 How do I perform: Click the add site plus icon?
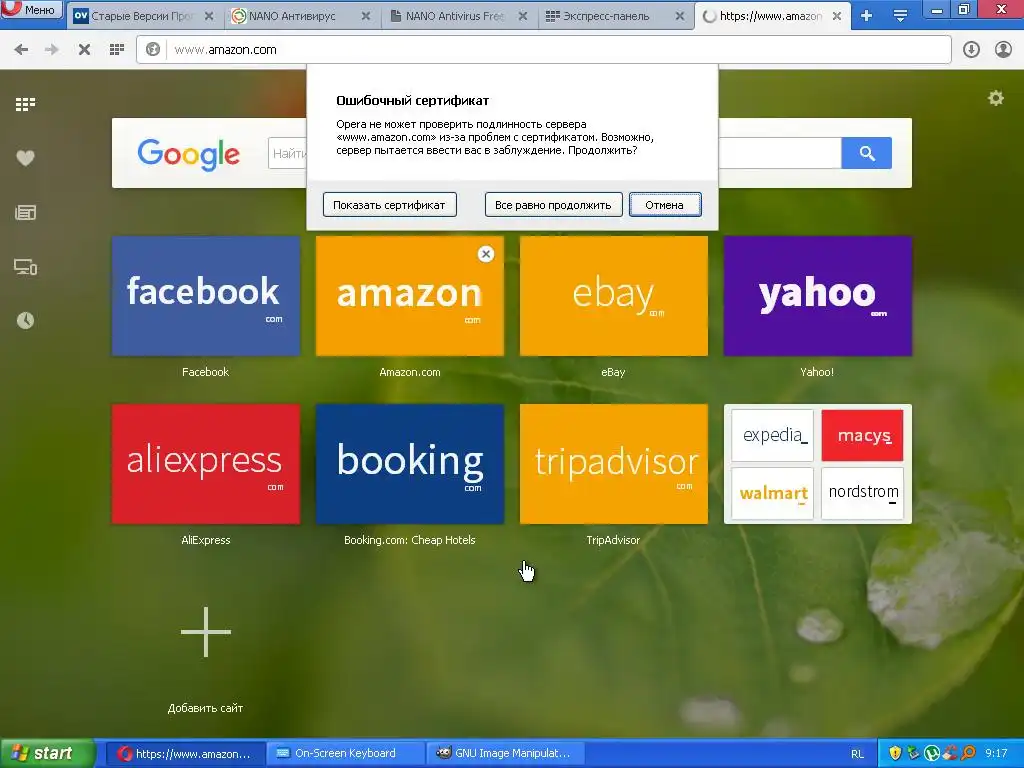[x=206, y=632]
